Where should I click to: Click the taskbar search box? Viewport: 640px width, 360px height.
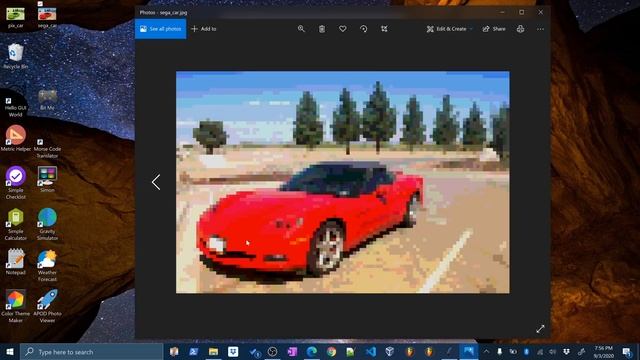pos(91,352)
